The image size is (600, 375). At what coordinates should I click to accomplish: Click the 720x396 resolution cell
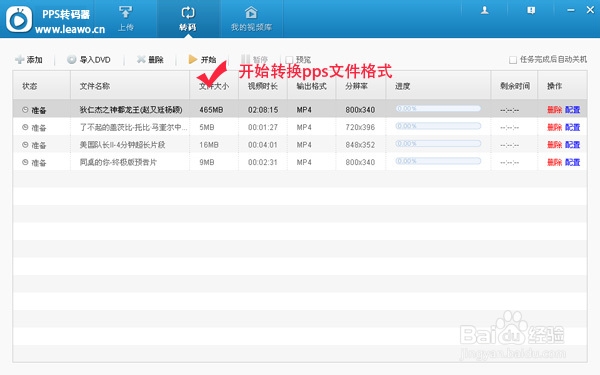point(360,127)
